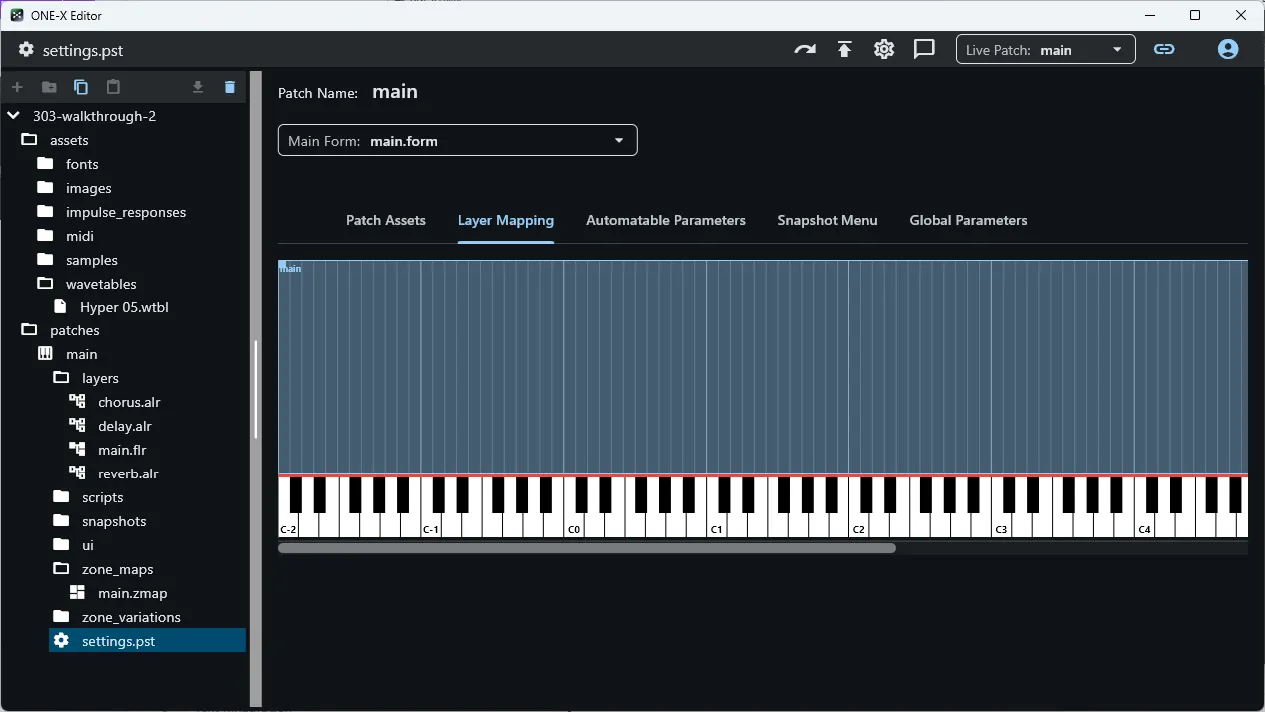Open the Automatable Parameters tab
Screen dimensions: 1265x712
(x=666, y=220)
